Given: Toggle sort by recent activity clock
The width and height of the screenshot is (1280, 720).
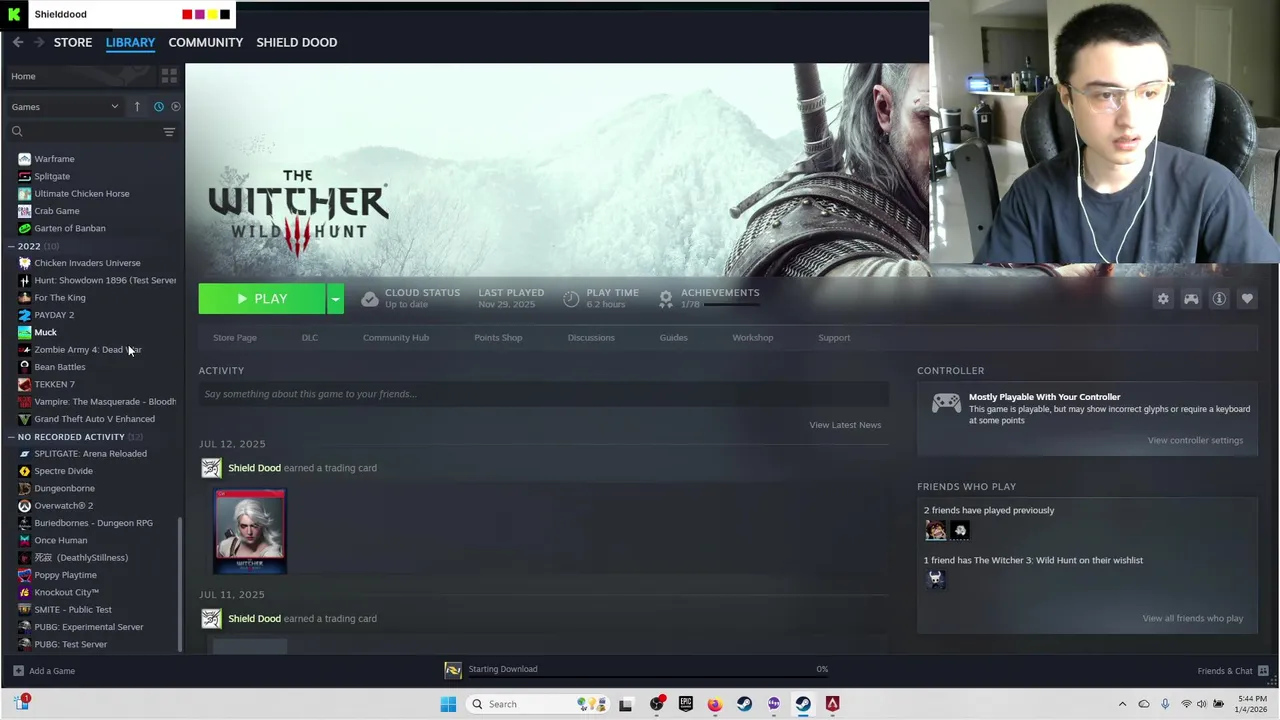Looking at the screenshot, I should [x=158, y=106].
